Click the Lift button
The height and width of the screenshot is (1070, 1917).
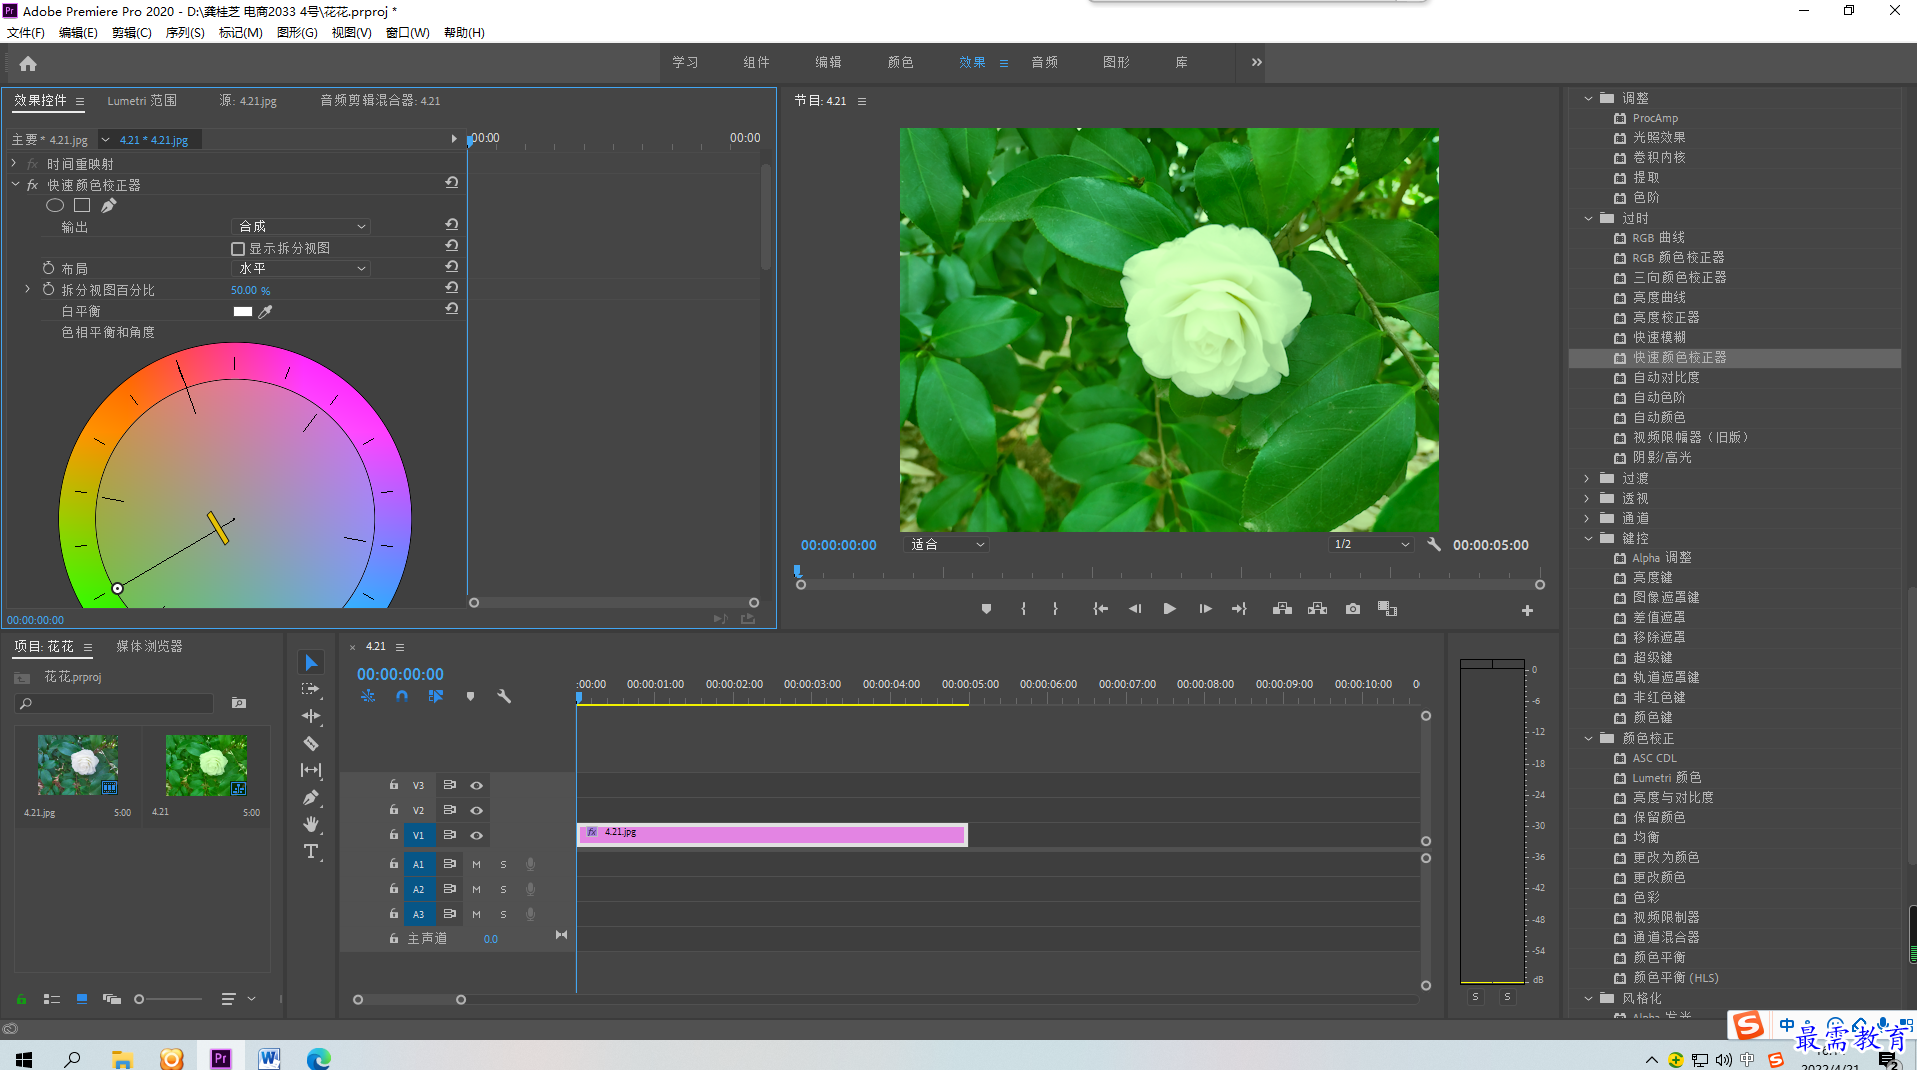pos(1282,609)
